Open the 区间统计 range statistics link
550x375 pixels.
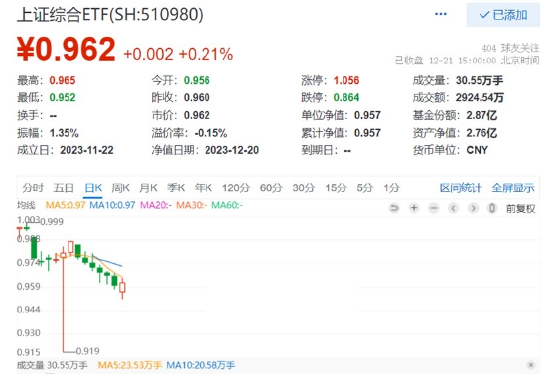coord(461,188)
